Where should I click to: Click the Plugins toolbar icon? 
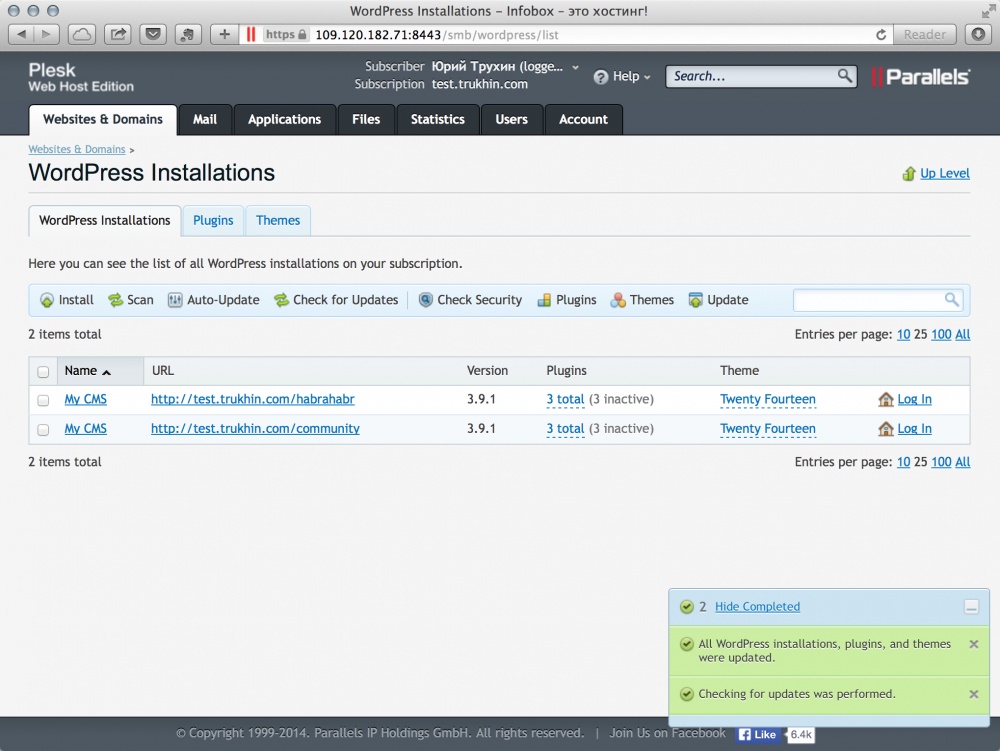544,300
